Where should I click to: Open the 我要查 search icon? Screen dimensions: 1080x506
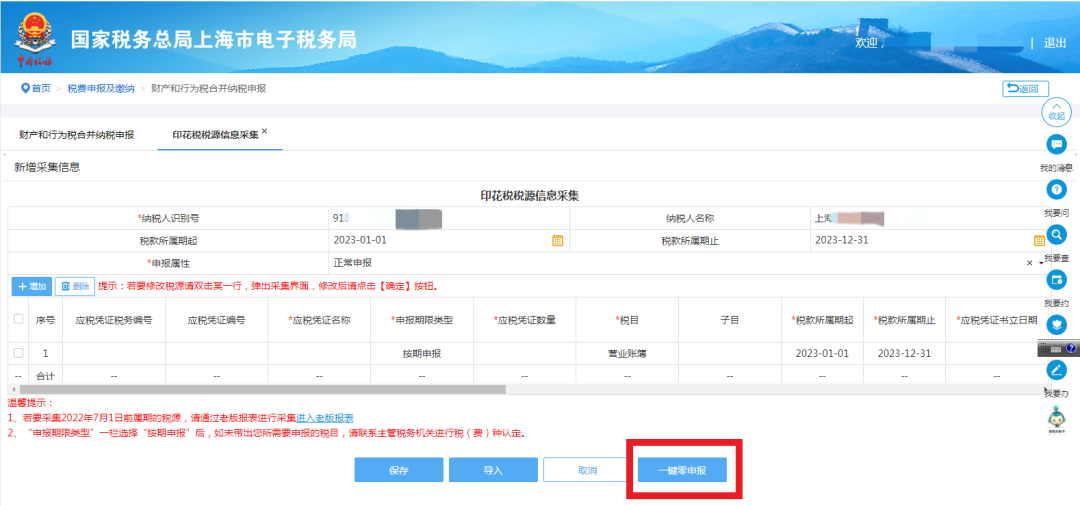click(1056, 235)
